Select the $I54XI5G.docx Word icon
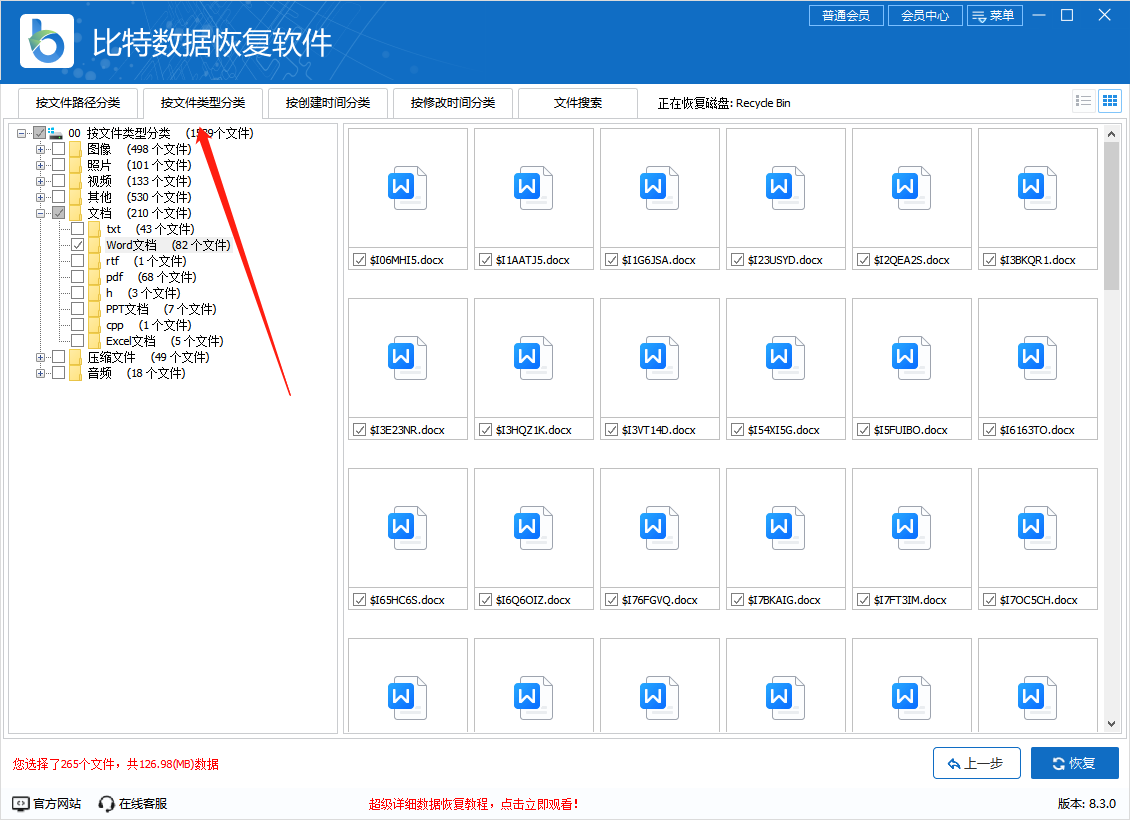 (786, 358)
